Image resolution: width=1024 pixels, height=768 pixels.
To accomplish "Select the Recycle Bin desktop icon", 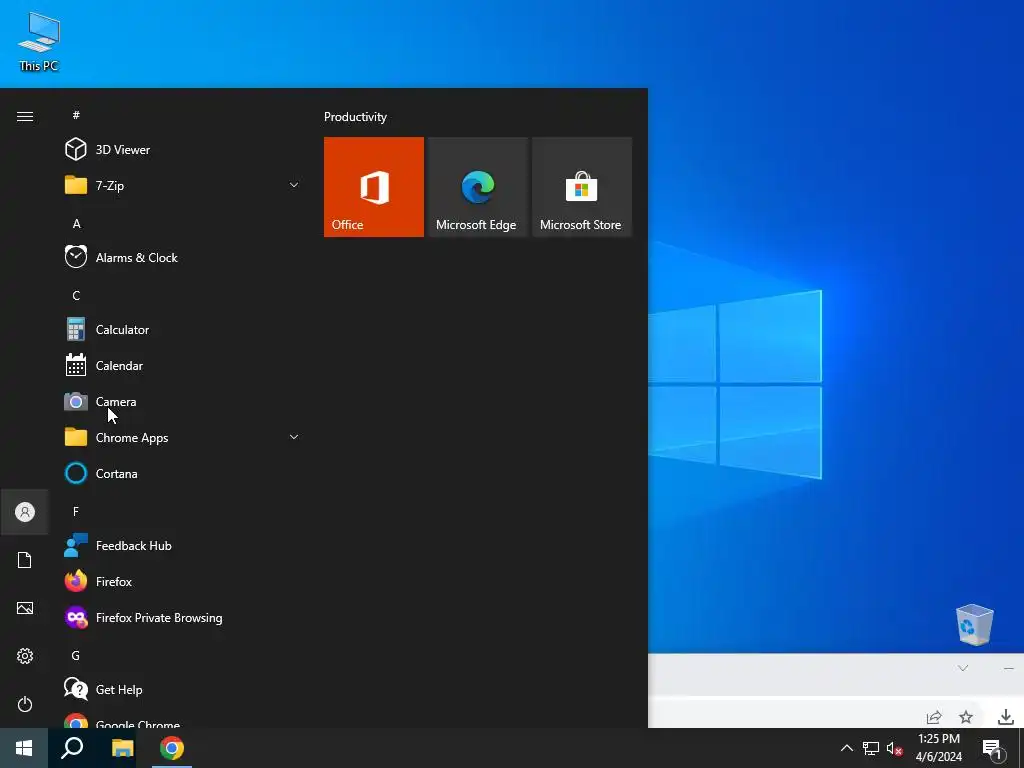I will coord(974,624).
